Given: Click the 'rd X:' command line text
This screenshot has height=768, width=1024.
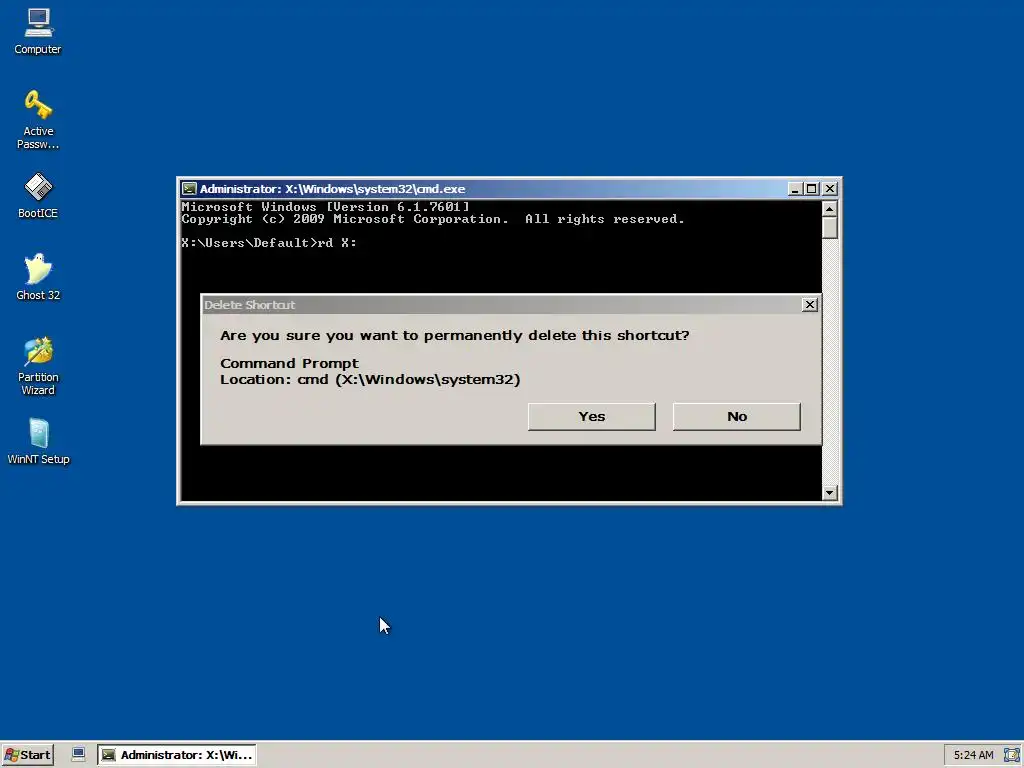Looking at the screenshot, I should point(337,243).
